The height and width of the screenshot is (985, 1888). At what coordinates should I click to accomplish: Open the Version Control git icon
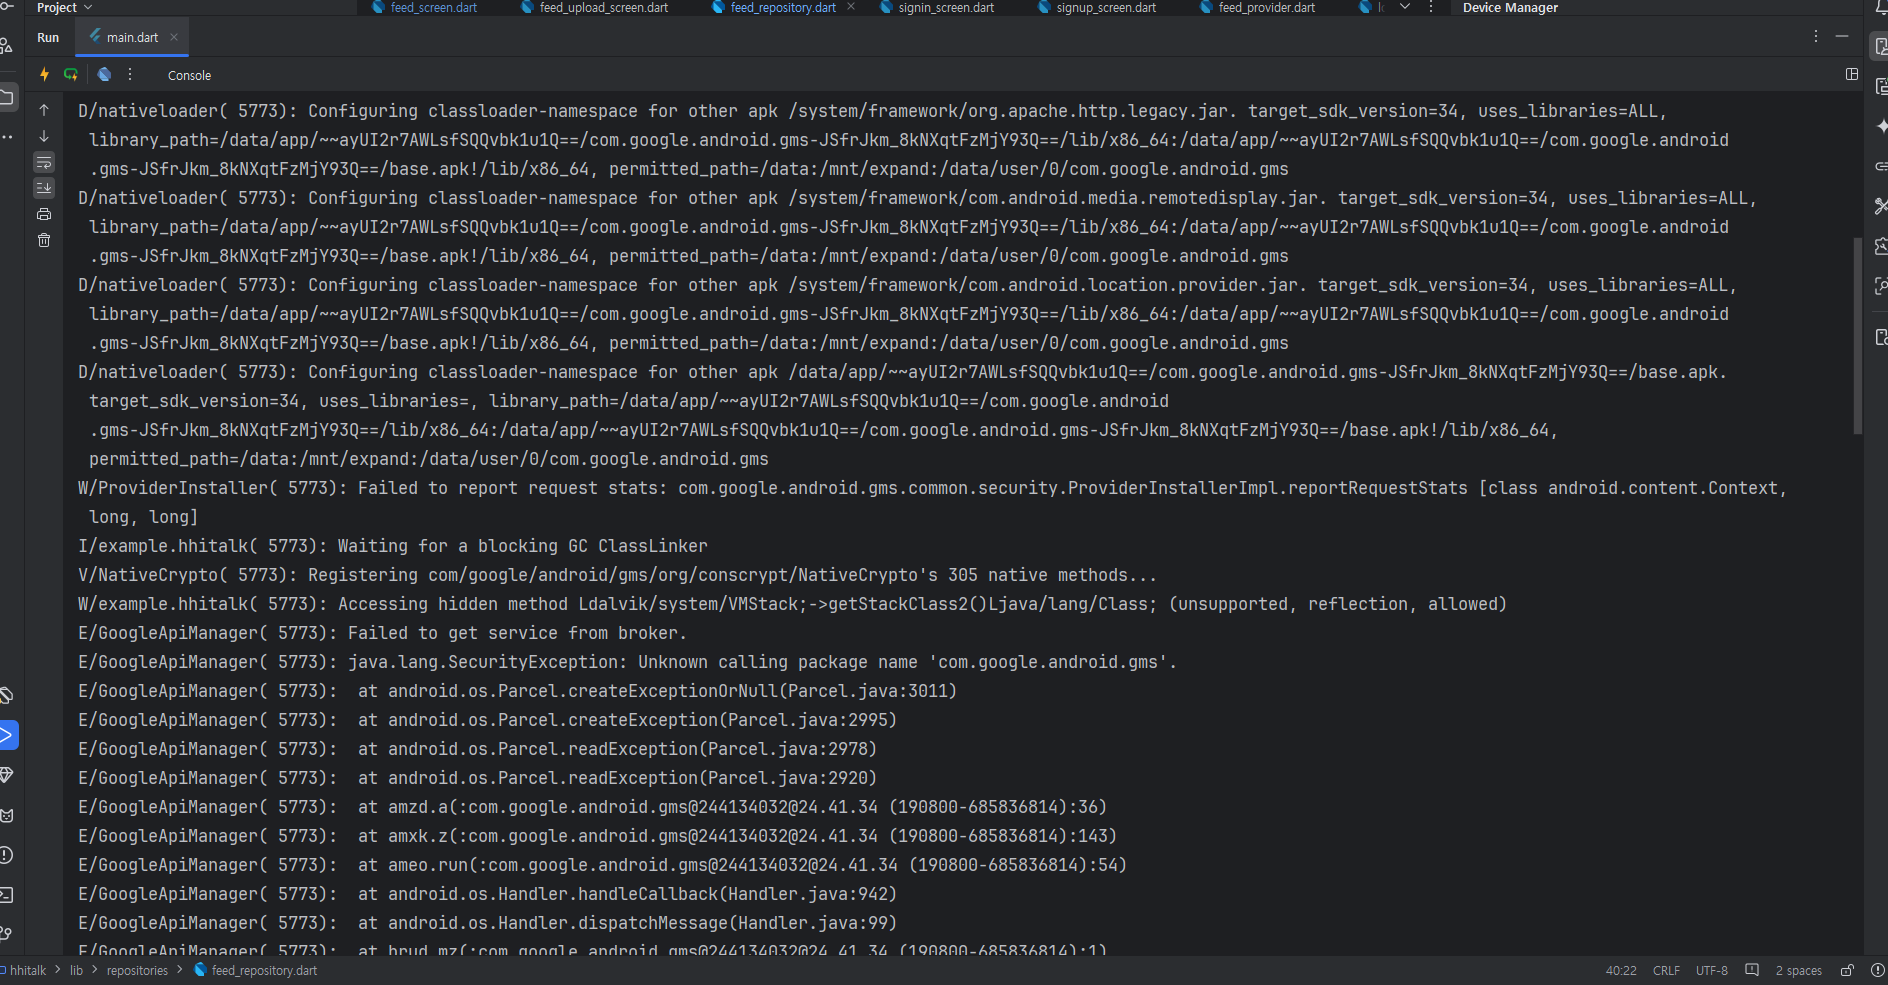tap(7, 934)
